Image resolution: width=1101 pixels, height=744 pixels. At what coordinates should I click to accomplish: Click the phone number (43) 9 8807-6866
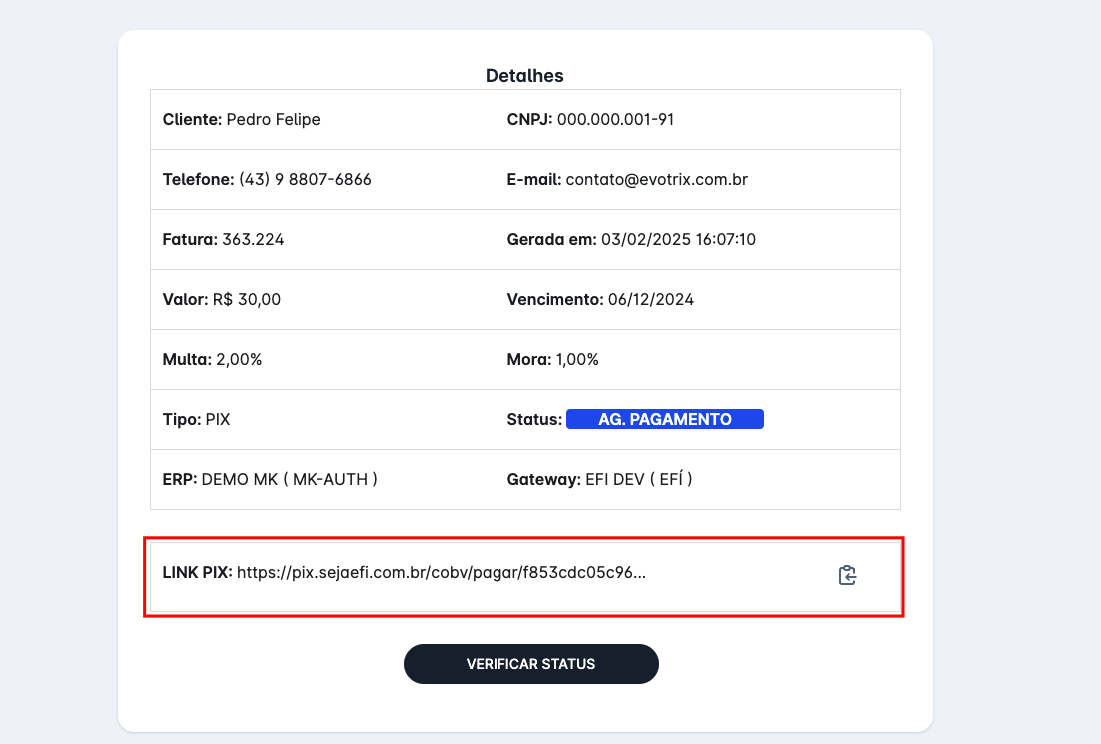tap(305, 180)
